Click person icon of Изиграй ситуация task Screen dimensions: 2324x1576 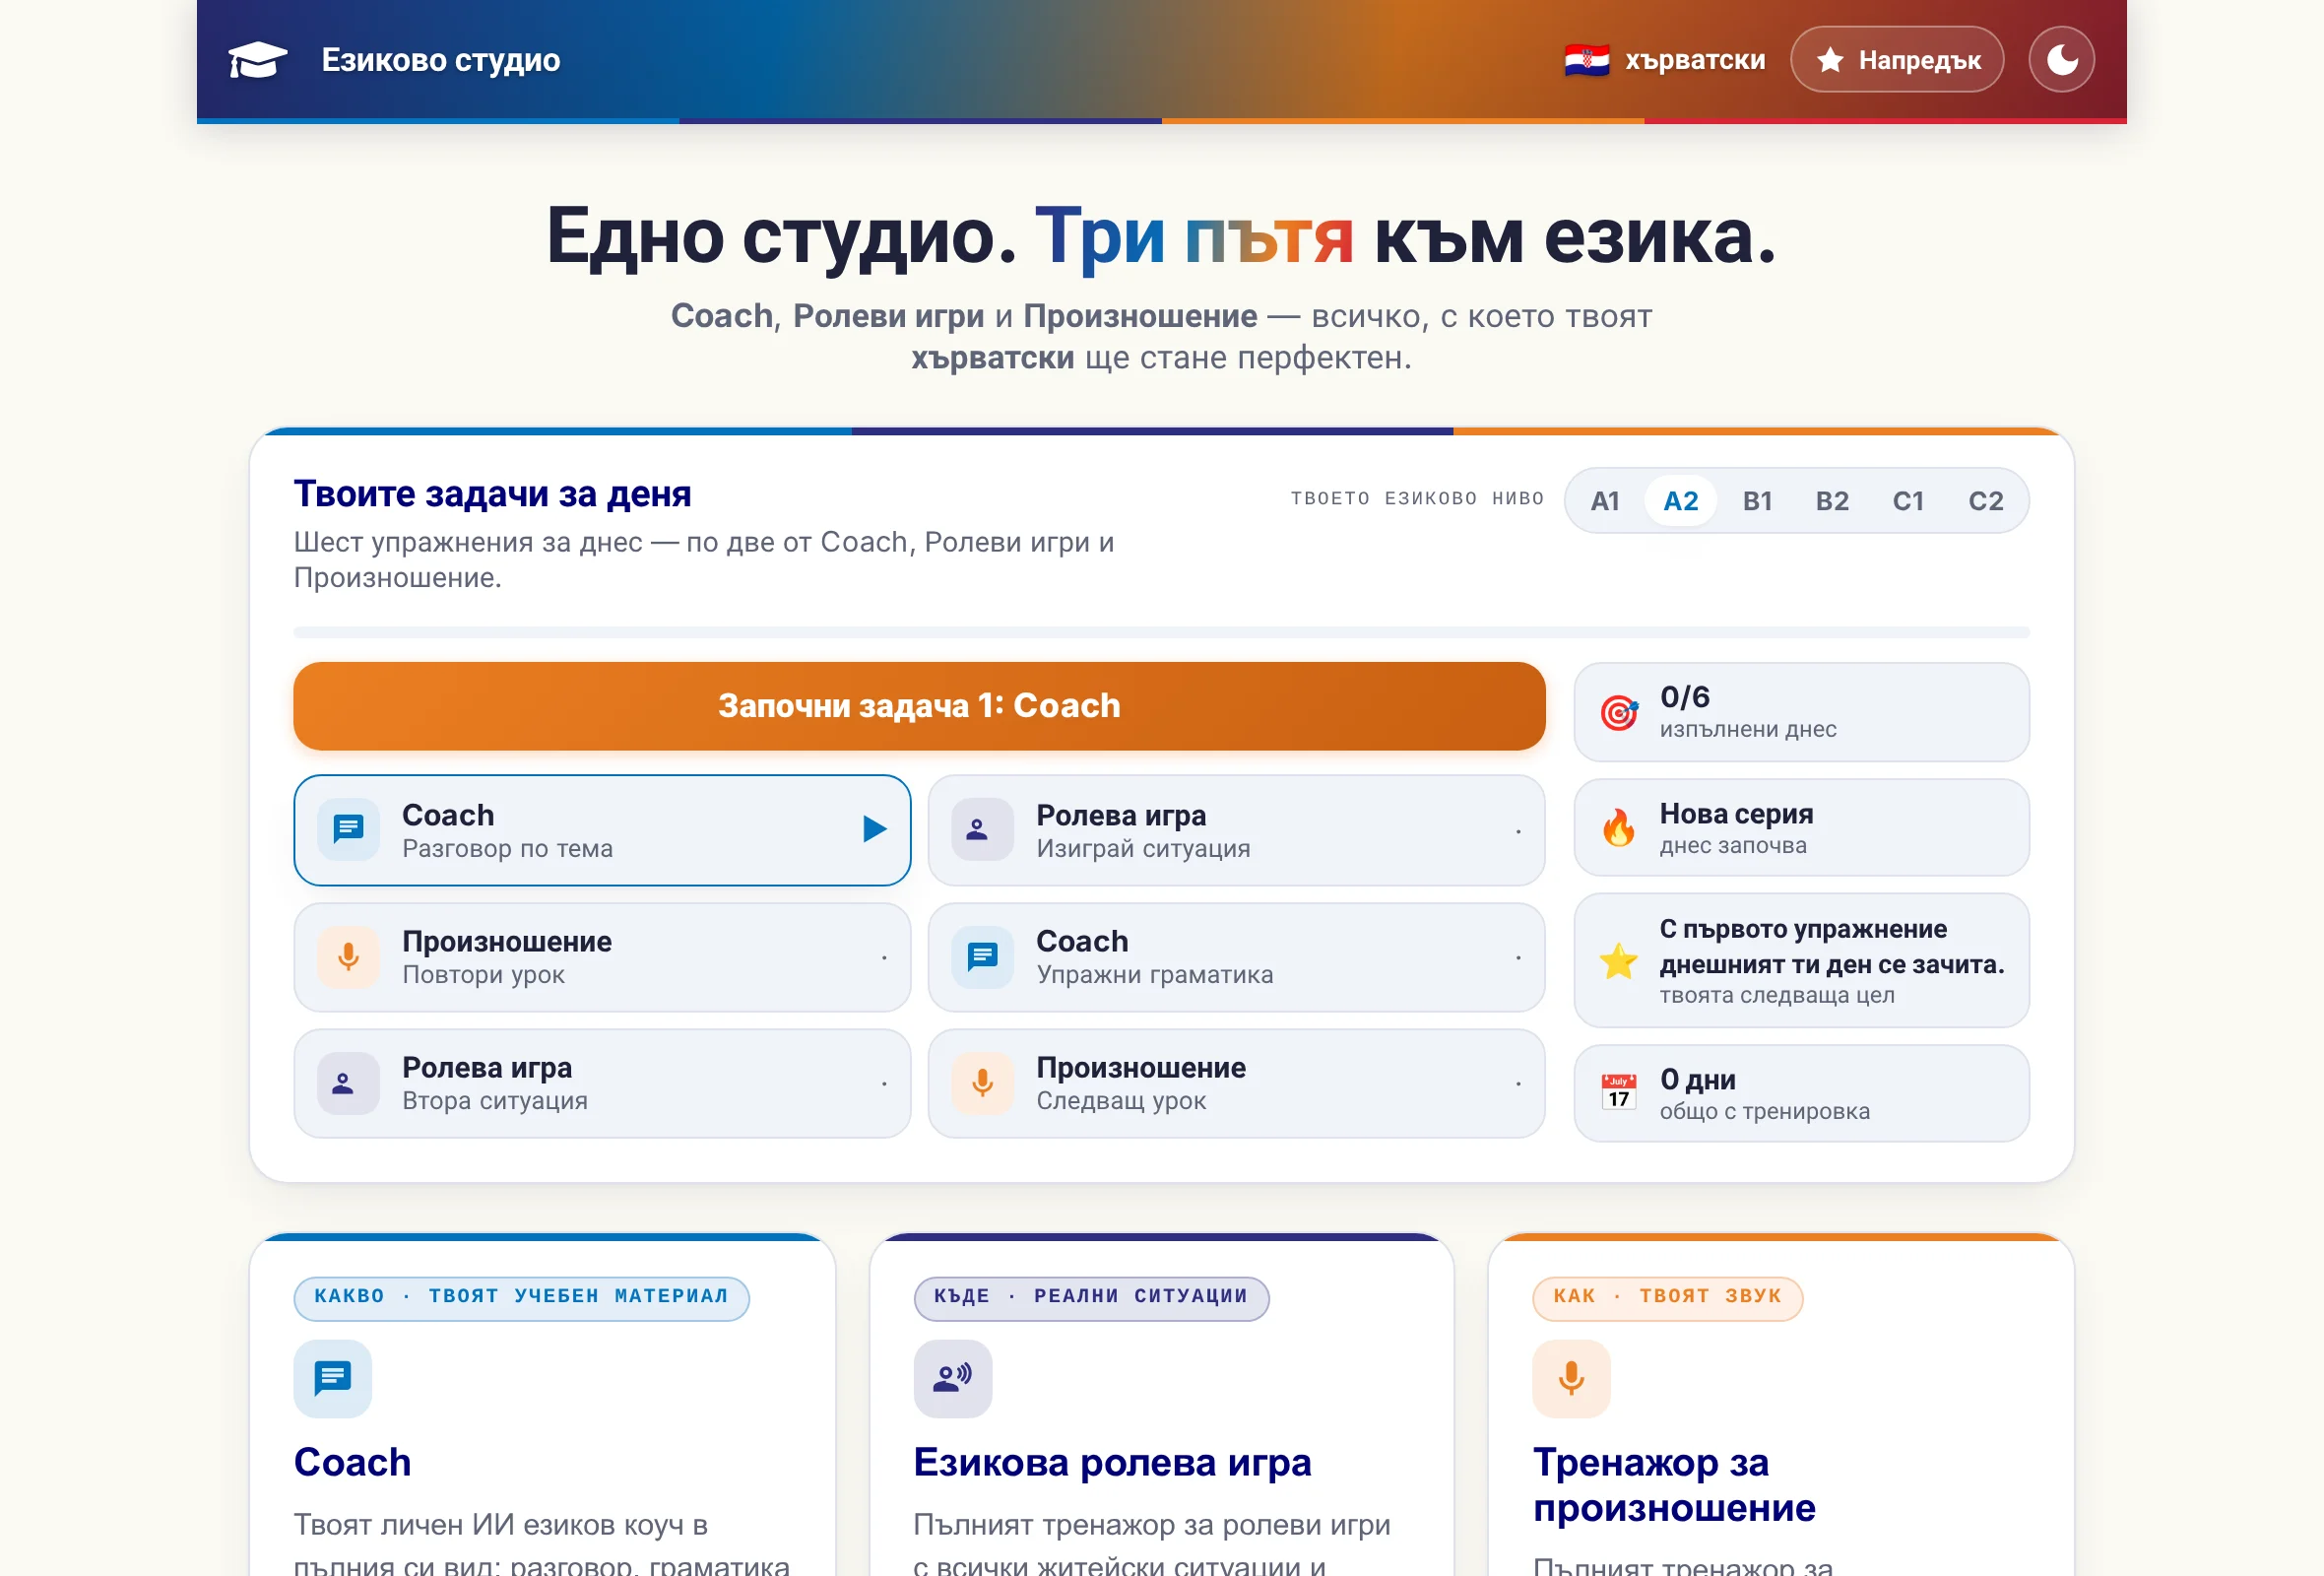click(x=982, y=829)
